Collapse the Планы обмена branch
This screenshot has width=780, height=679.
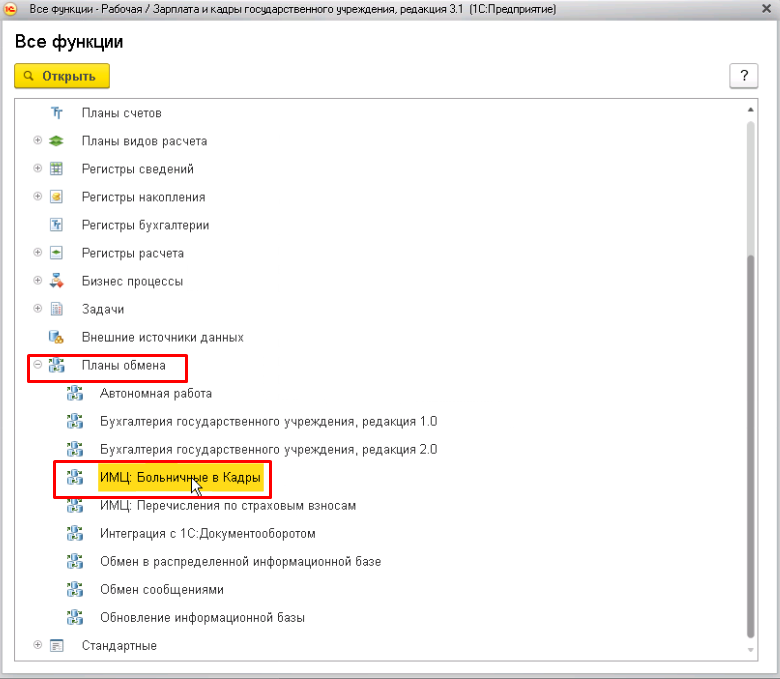click(38, 366)
